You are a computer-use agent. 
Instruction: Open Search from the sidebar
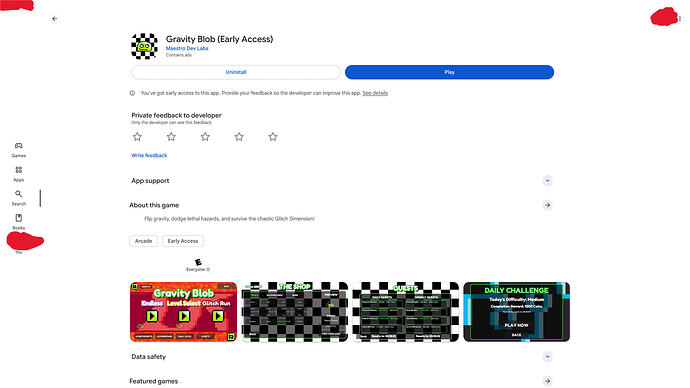18,198
